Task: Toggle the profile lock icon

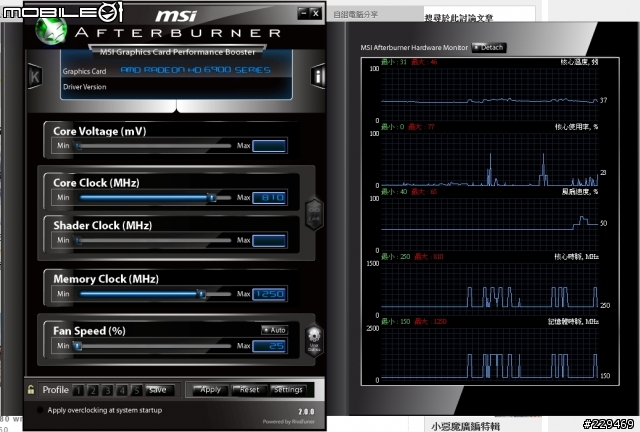Action: tap(31, 390)
